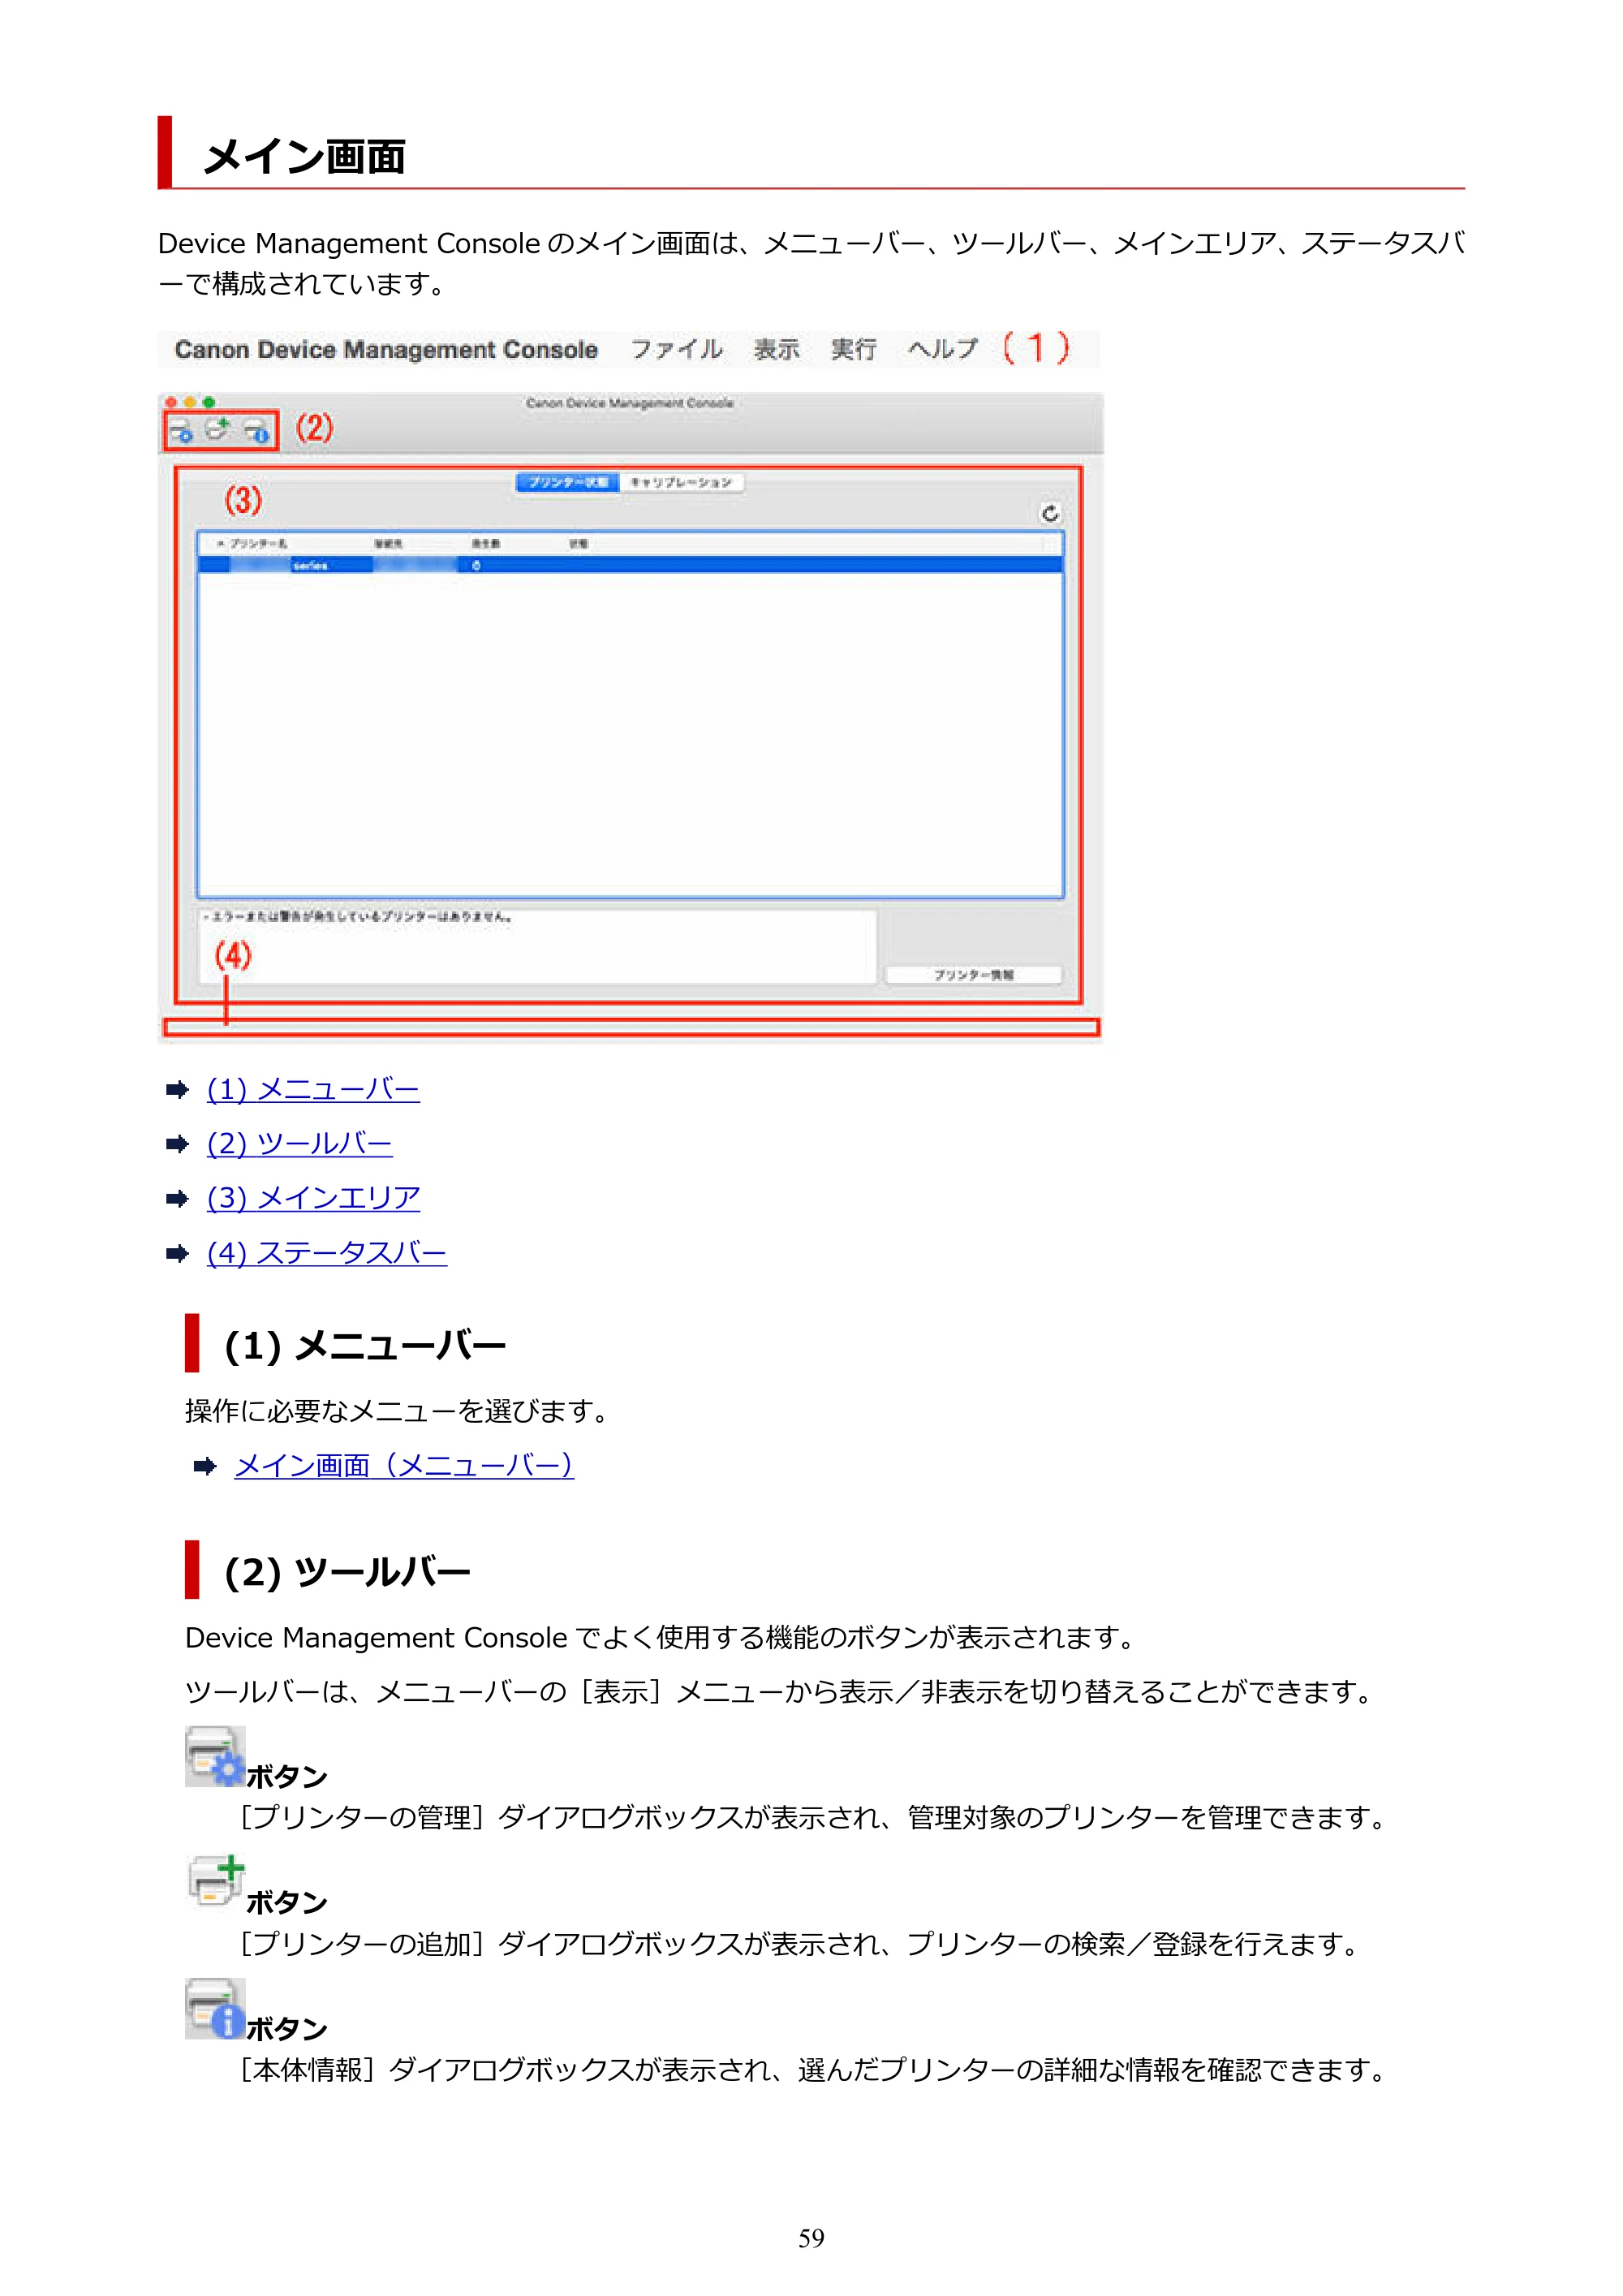Follow the (4) ステータスバー link
This screenshot has width=1623, height=2296.
[x=327, y=1253]
